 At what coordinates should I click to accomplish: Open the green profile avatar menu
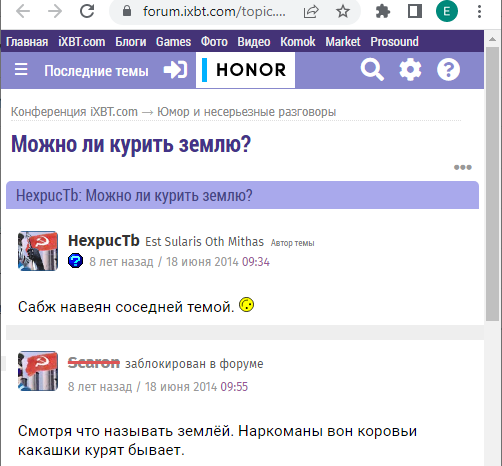447,12
